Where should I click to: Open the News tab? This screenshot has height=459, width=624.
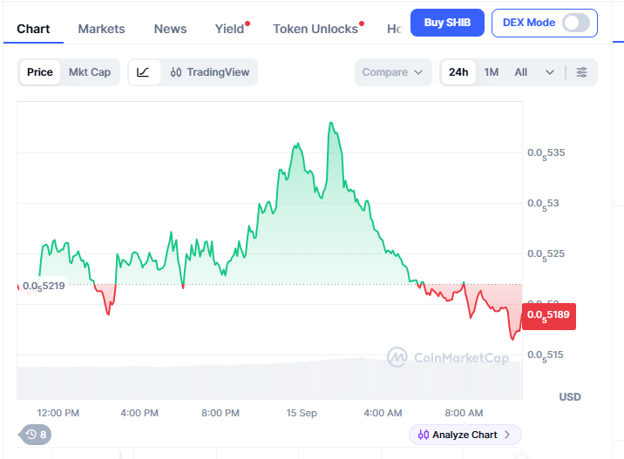tap(170, 29)
